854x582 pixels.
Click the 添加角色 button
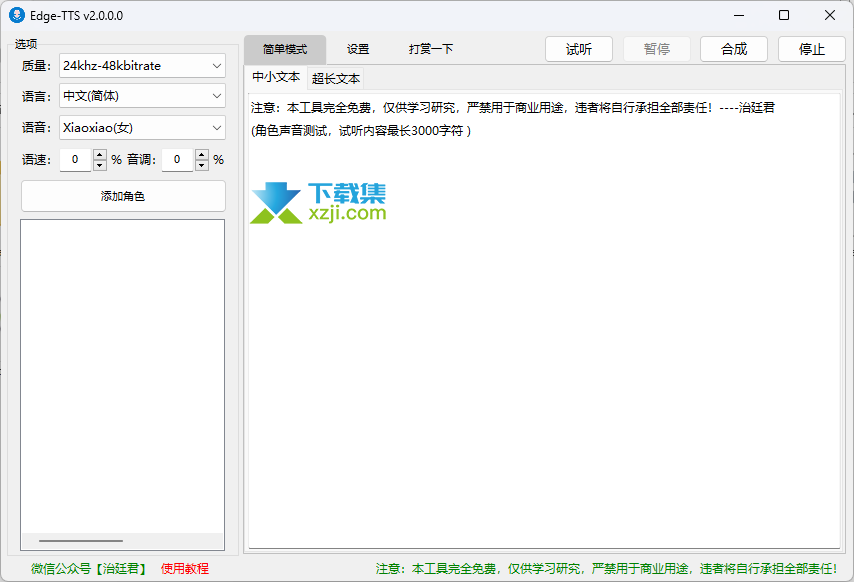tap(123, 196)
